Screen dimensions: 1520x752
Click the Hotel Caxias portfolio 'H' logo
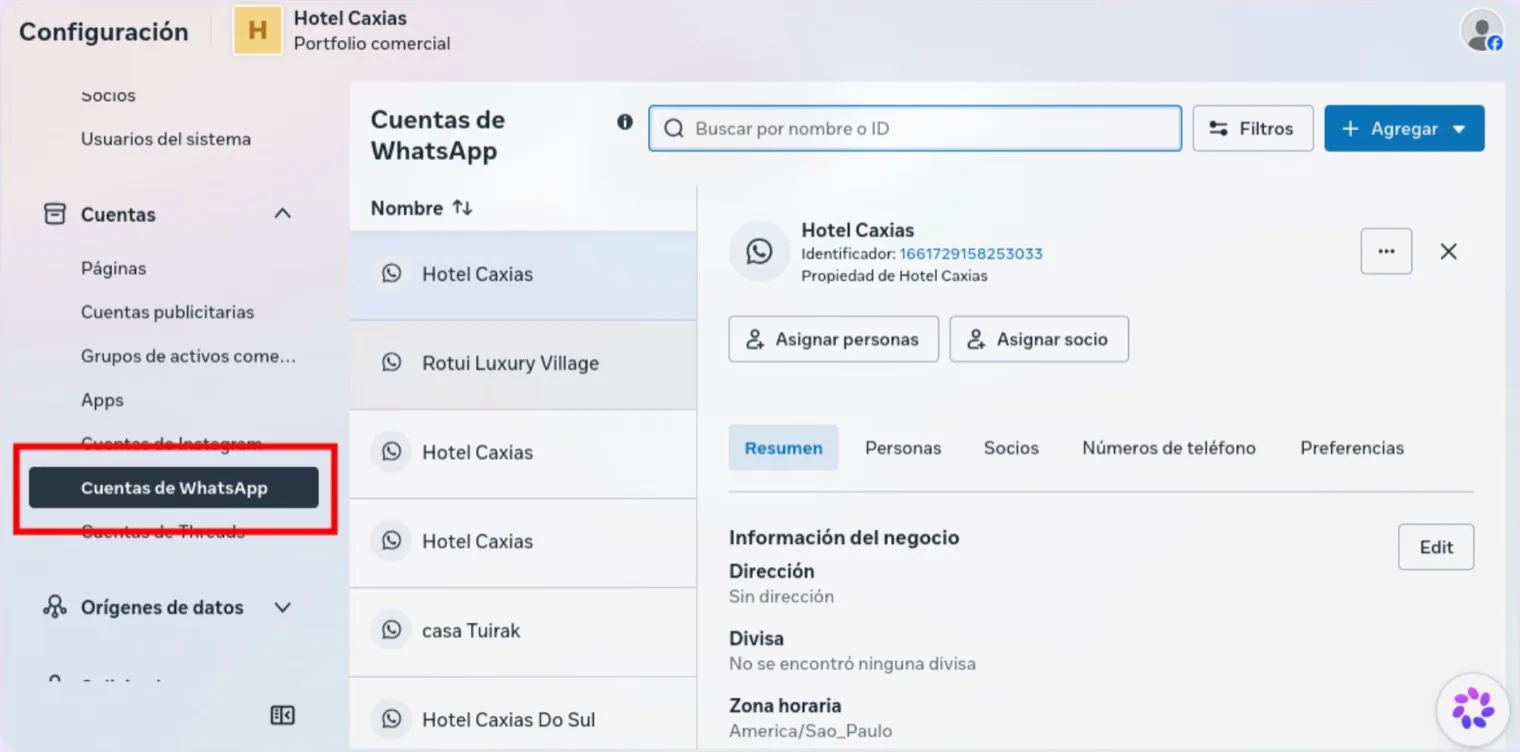click(x=258, y=30)
